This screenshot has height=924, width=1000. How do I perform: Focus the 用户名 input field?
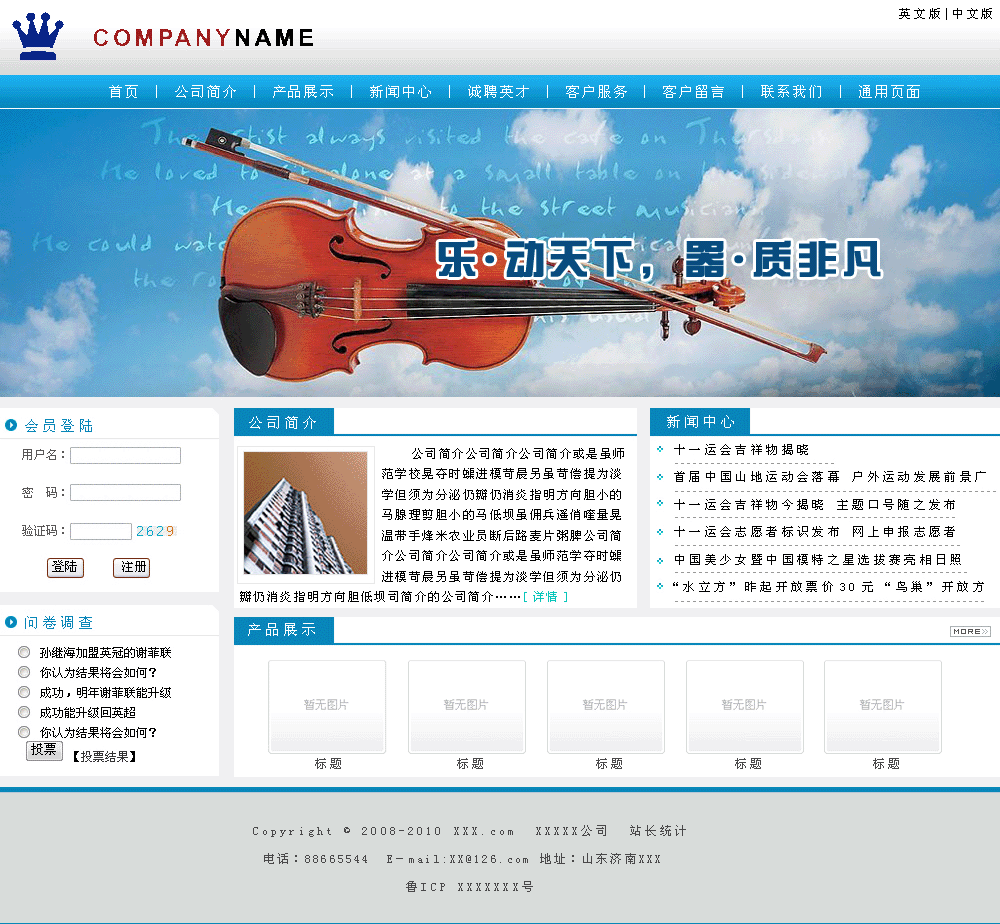pos(125,455)
